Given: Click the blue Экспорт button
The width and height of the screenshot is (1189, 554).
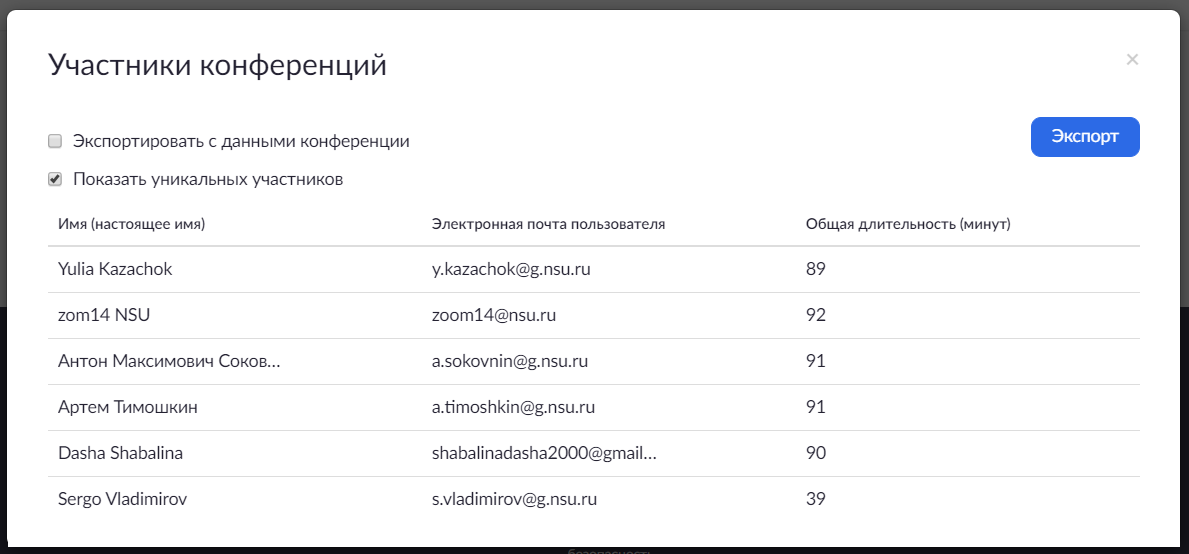Looking at the screenshot, I should coord(1085,138).
